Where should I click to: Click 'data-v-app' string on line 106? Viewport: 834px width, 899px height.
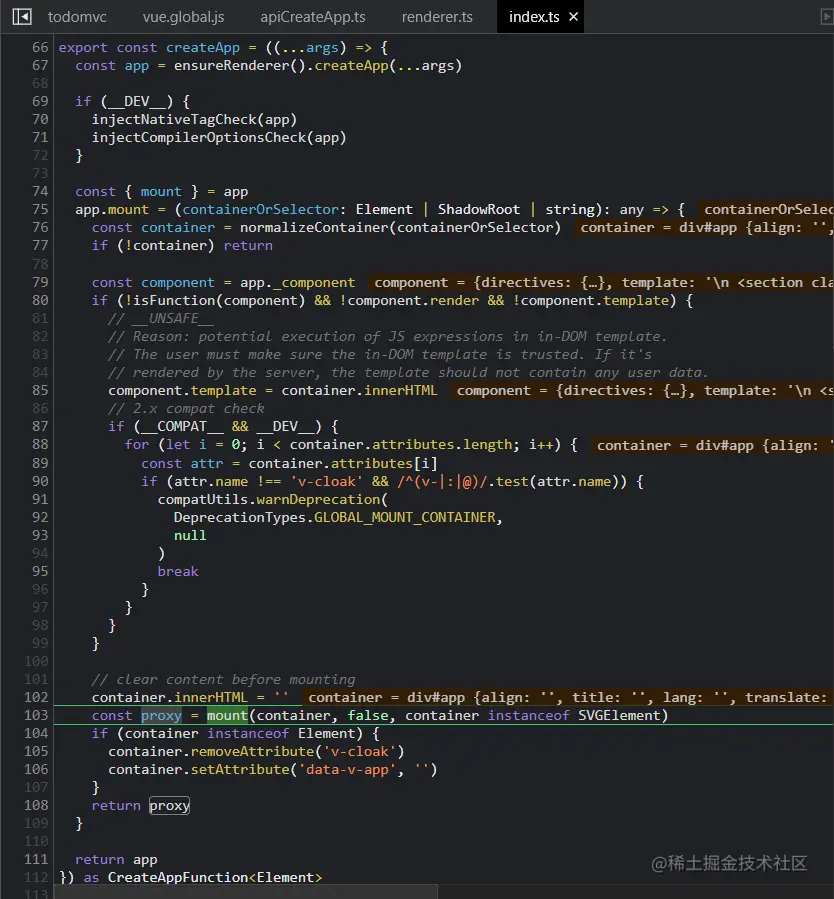point(347,769)
